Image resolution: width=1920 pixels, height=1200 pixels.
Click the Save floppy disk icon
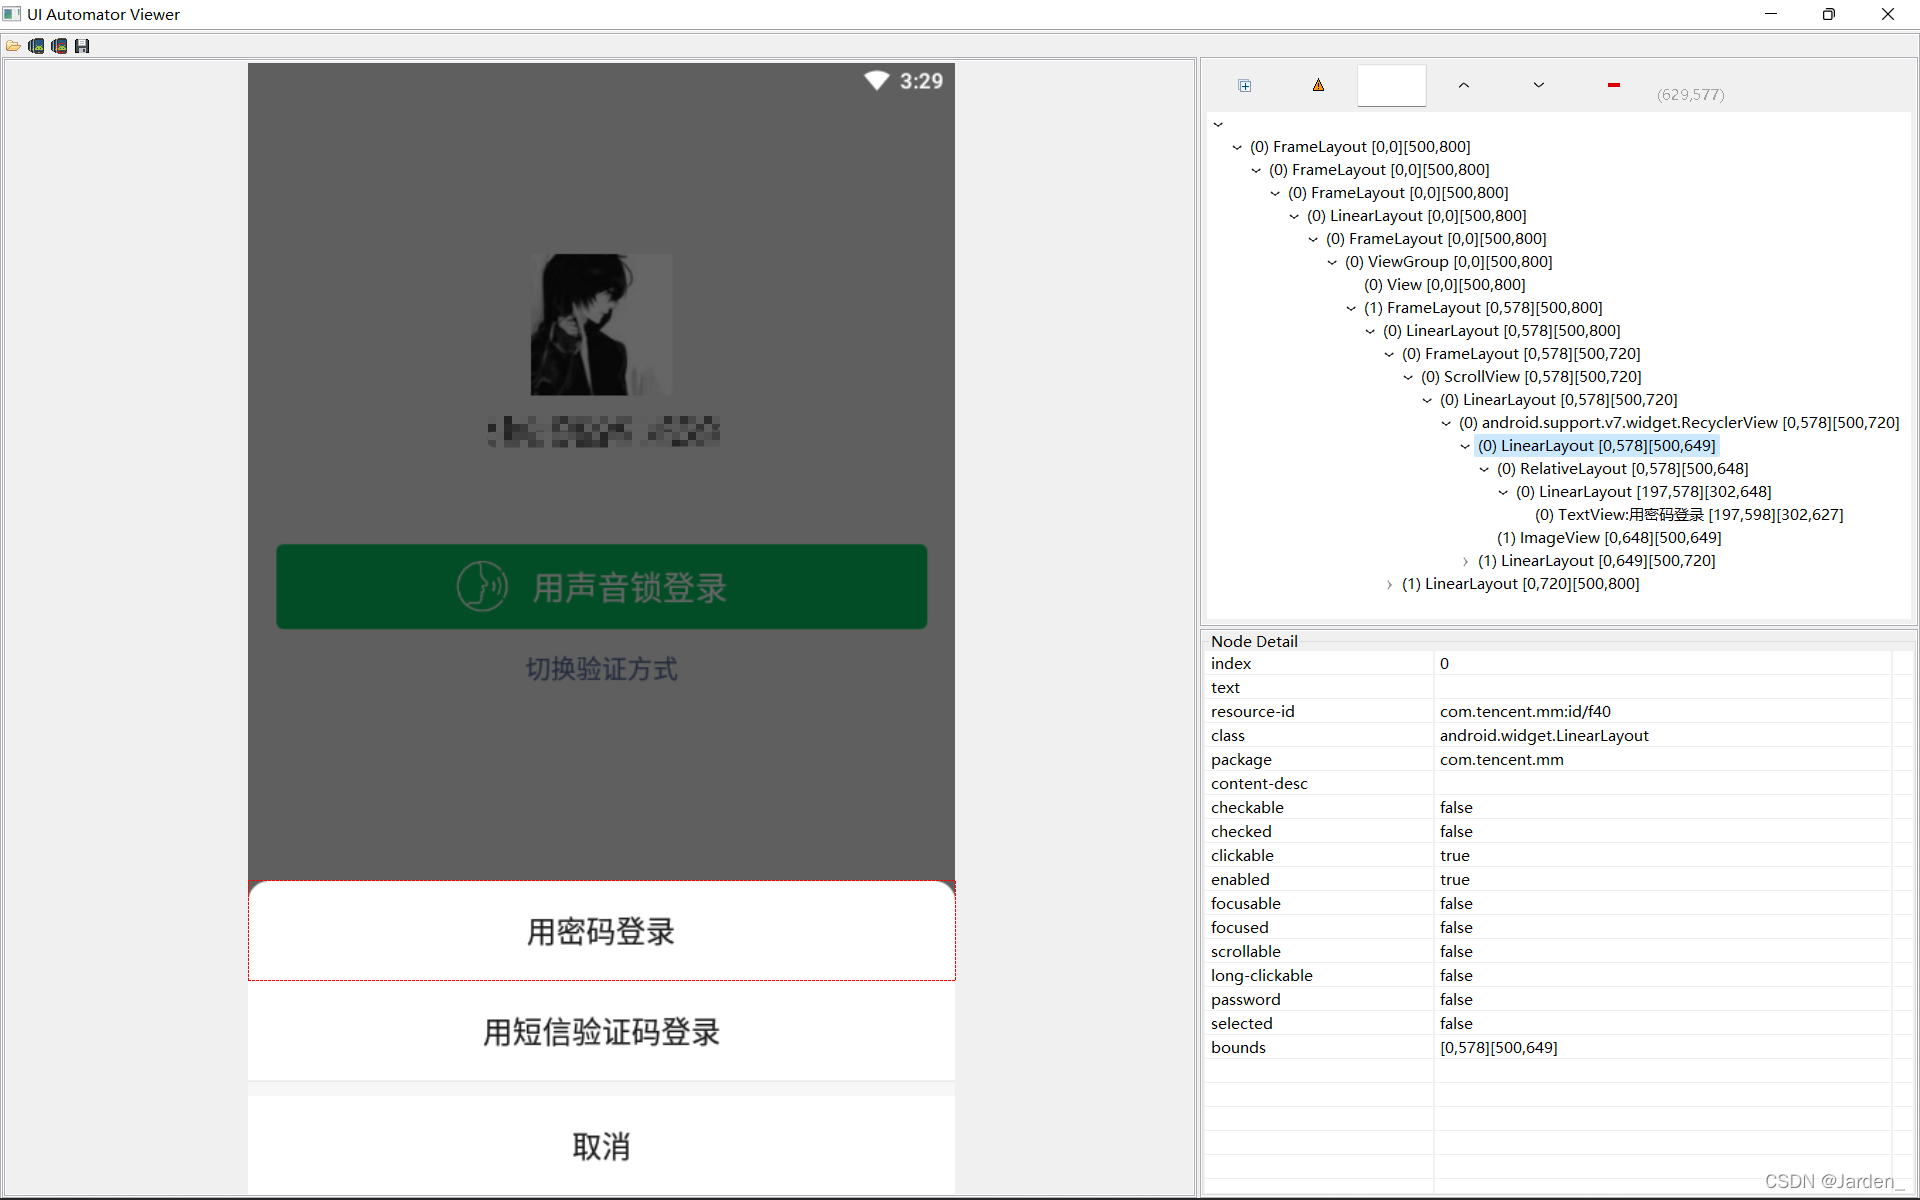pos(82,46)
